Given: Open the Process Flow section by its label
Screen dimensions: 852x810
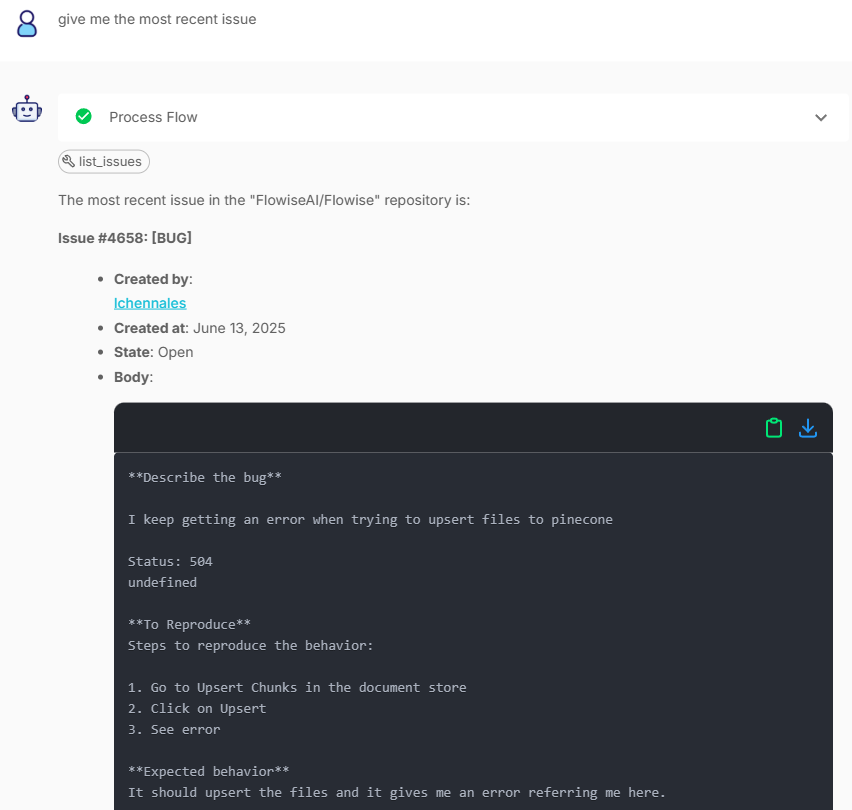Looking at the screenshot, I should pos(153,117).
